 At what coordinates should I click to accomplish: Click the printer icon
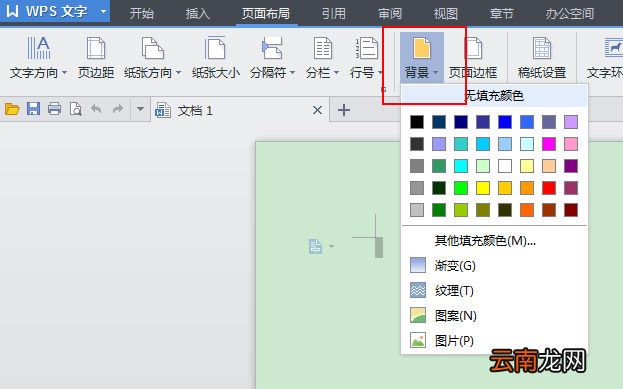[54, 108]
